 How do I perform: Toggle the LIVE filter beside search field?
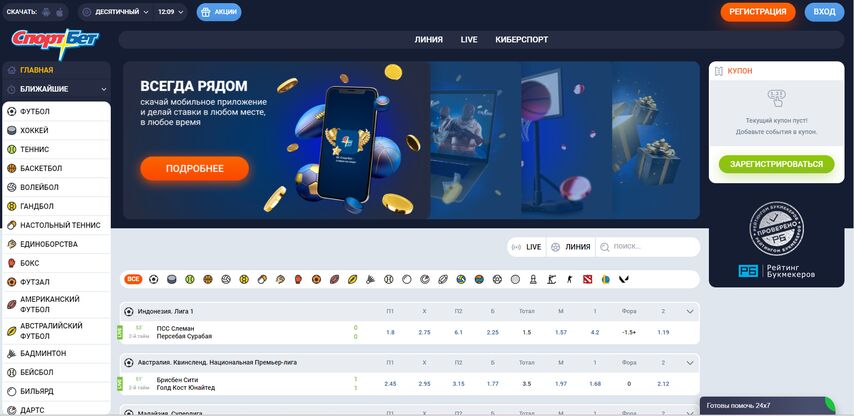click(526, 246)
